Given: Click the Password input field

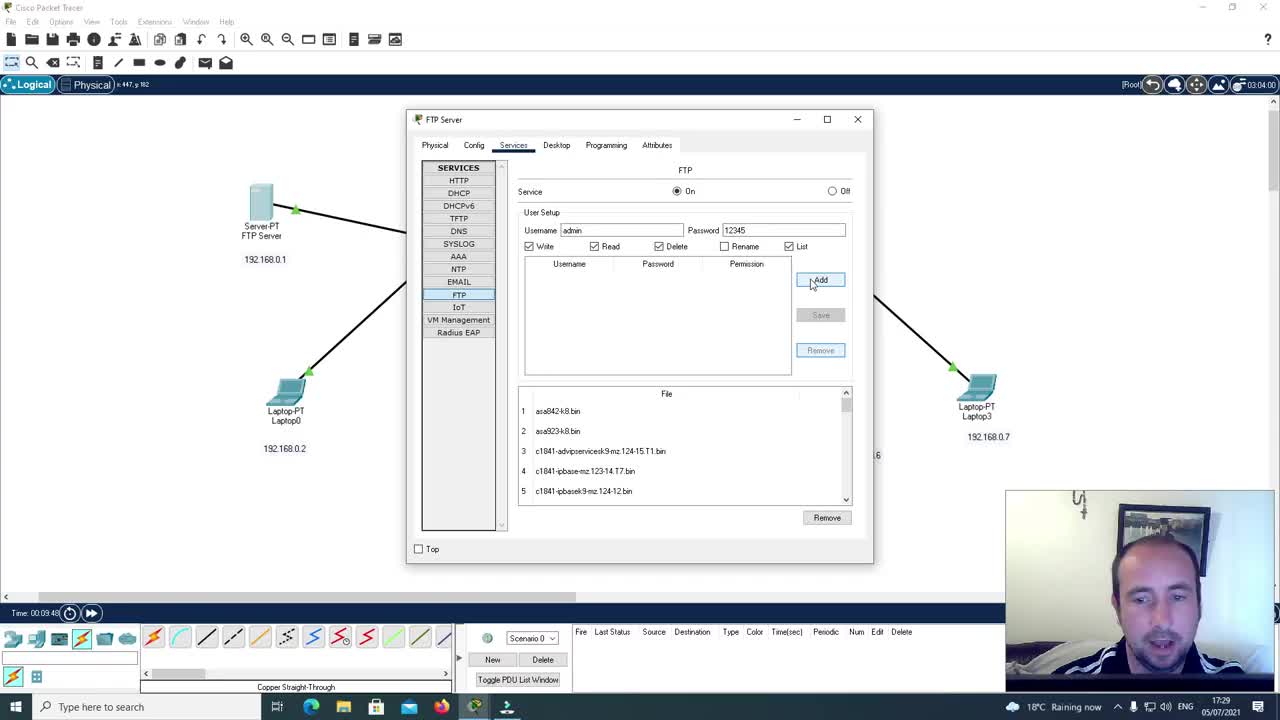Looking at the screenshot, I should pos(783,230).
